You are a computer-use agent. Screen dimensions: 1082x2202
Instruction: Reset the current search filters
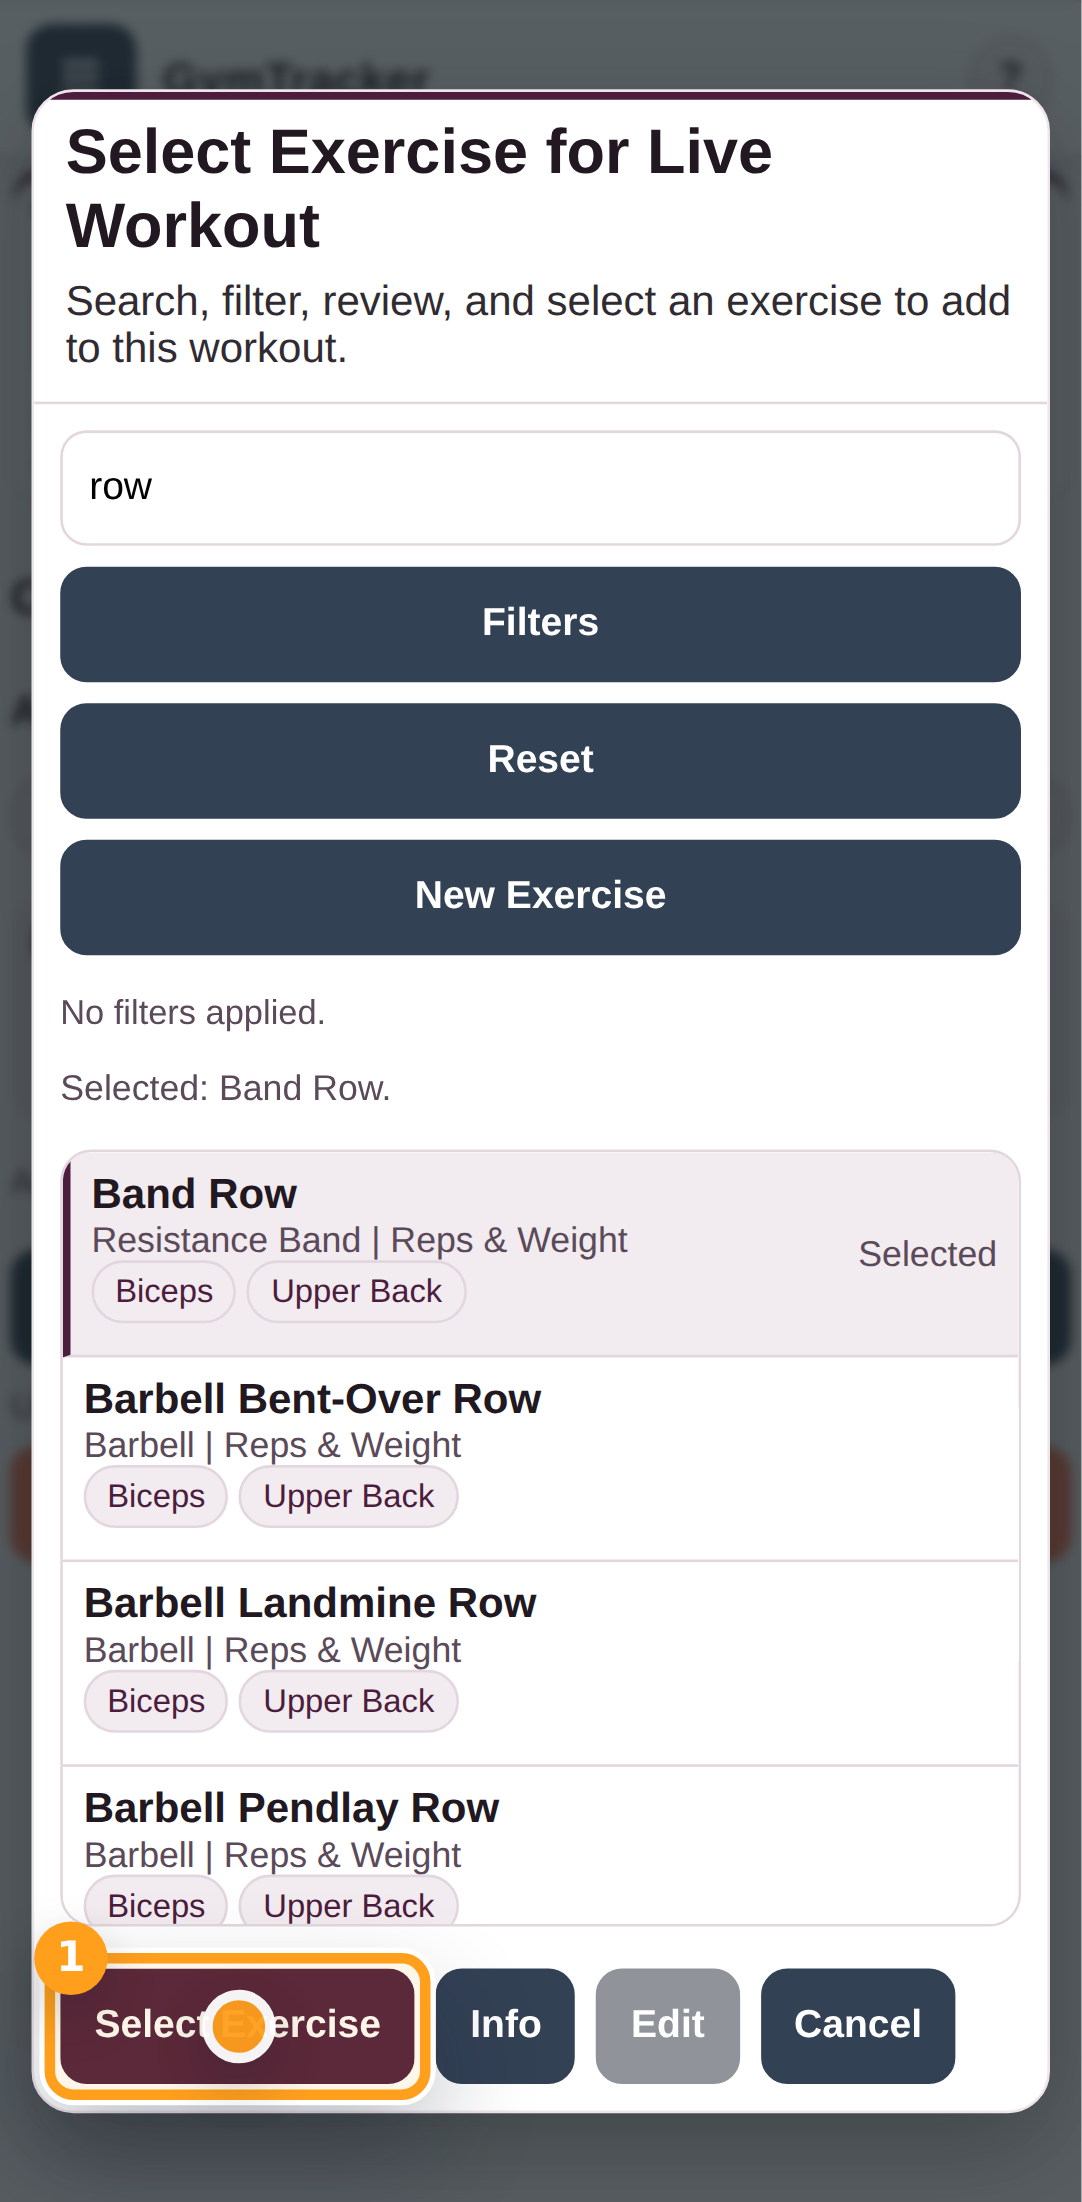pos(540,759)
